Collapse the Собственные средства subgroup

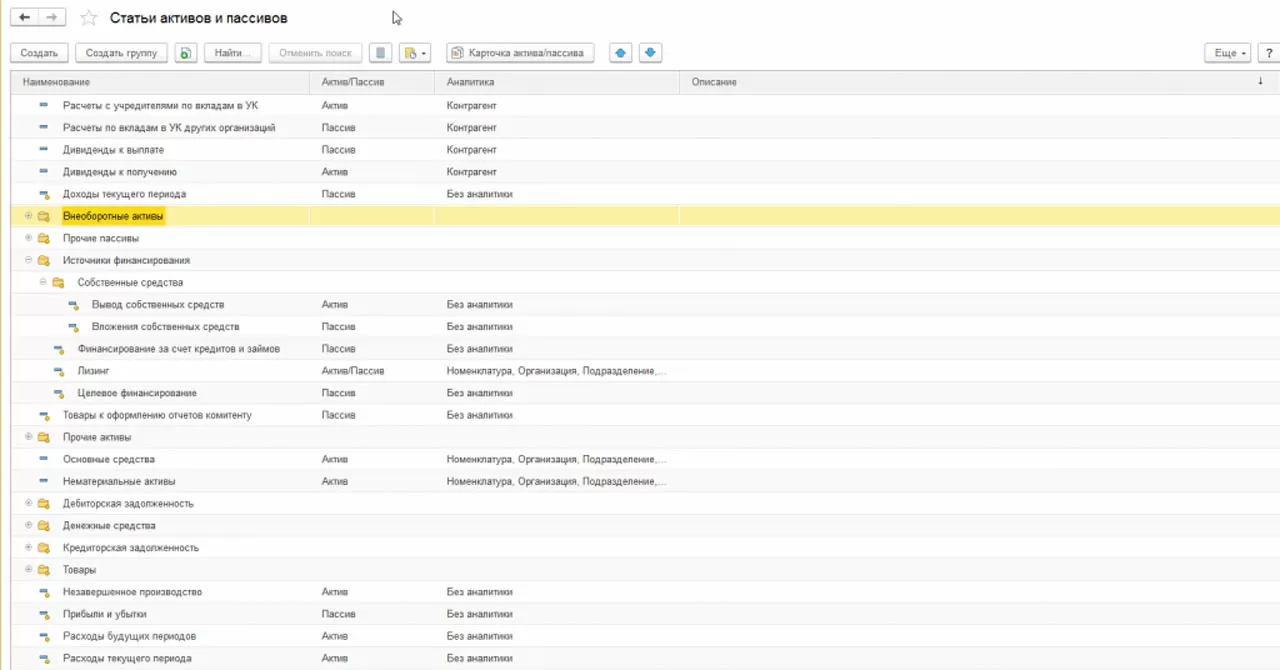[x=43, y=282]
